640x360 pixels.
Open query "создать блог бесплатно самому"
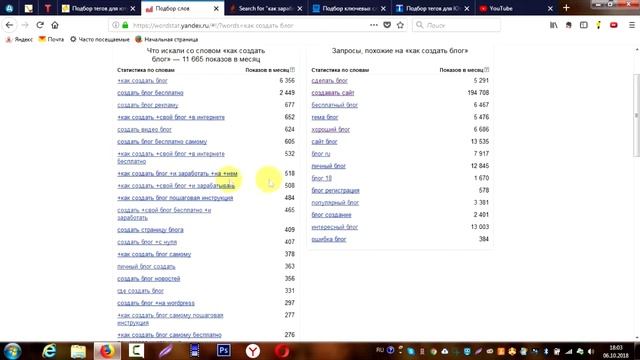coord(162,142)
